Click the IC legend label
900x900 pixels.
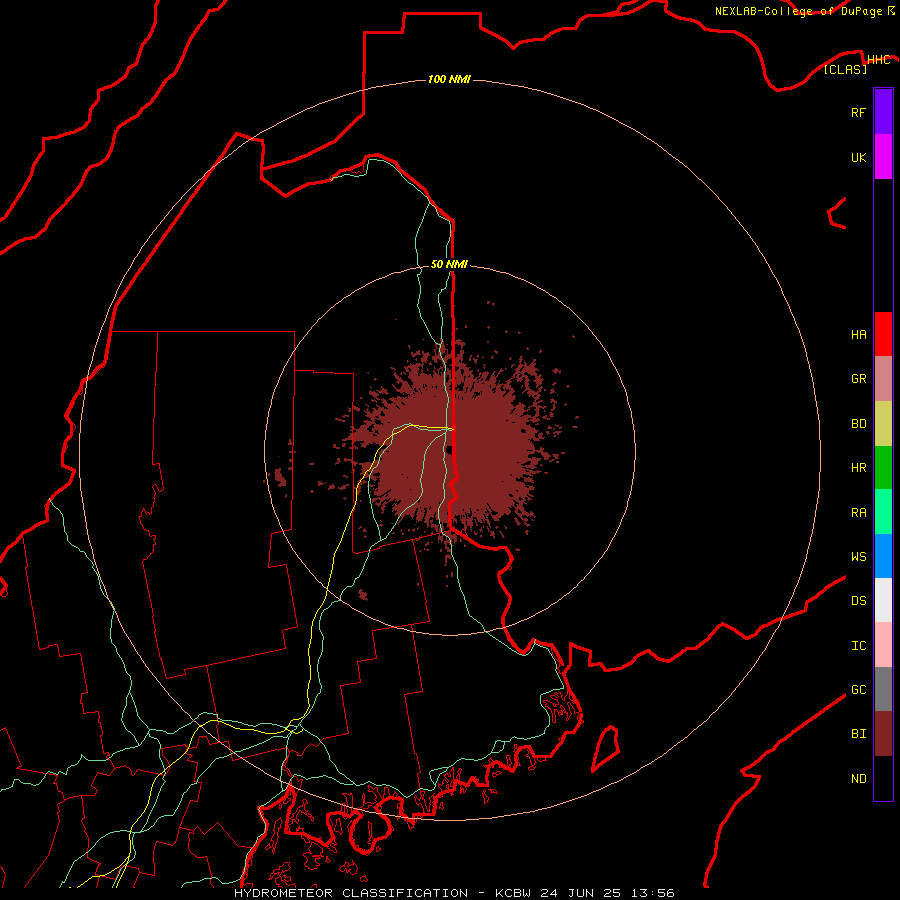[x=858, y=646]
